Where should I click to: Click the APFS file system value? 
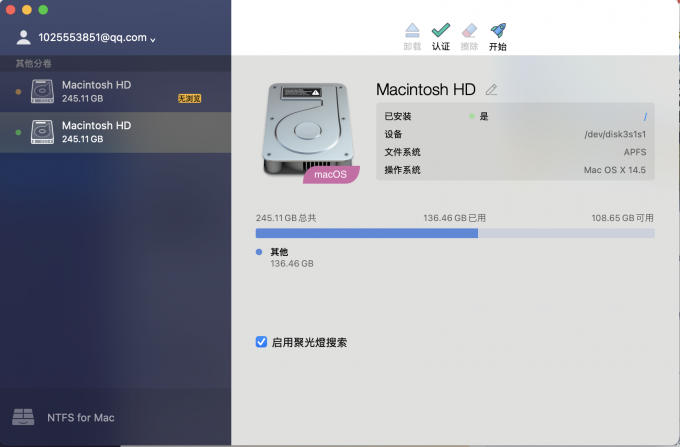[x=635, y=152]
